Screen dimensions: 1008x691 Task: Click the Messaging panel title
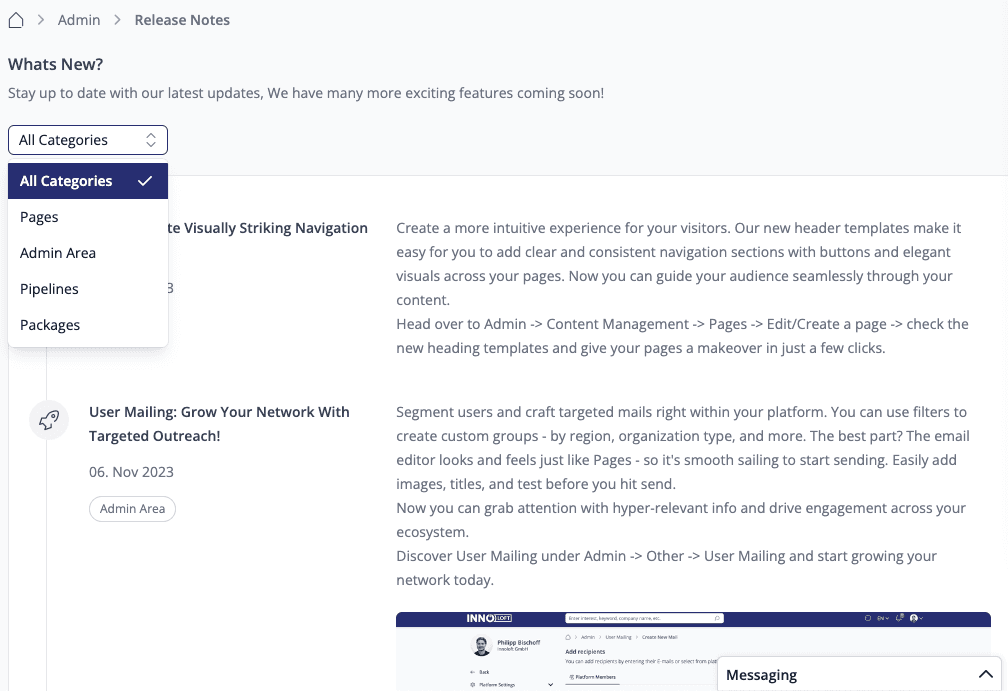click(x=762, y=675)
